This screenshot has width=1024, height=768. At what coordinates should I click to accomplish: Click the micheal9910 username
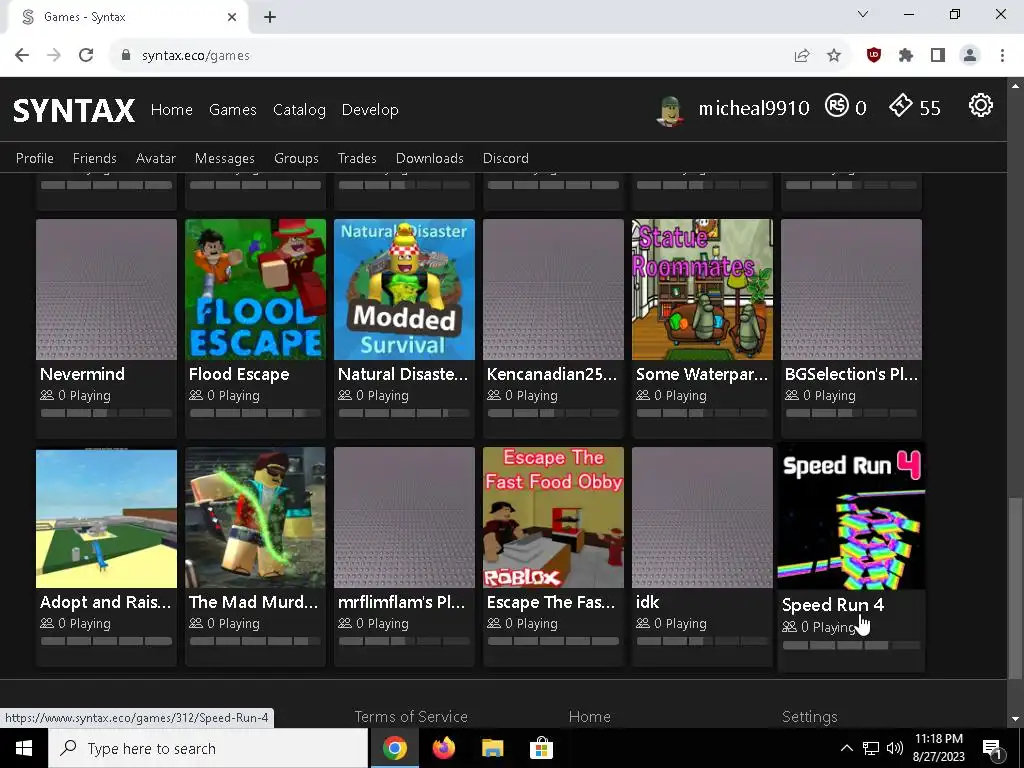[x=754, y=108]
